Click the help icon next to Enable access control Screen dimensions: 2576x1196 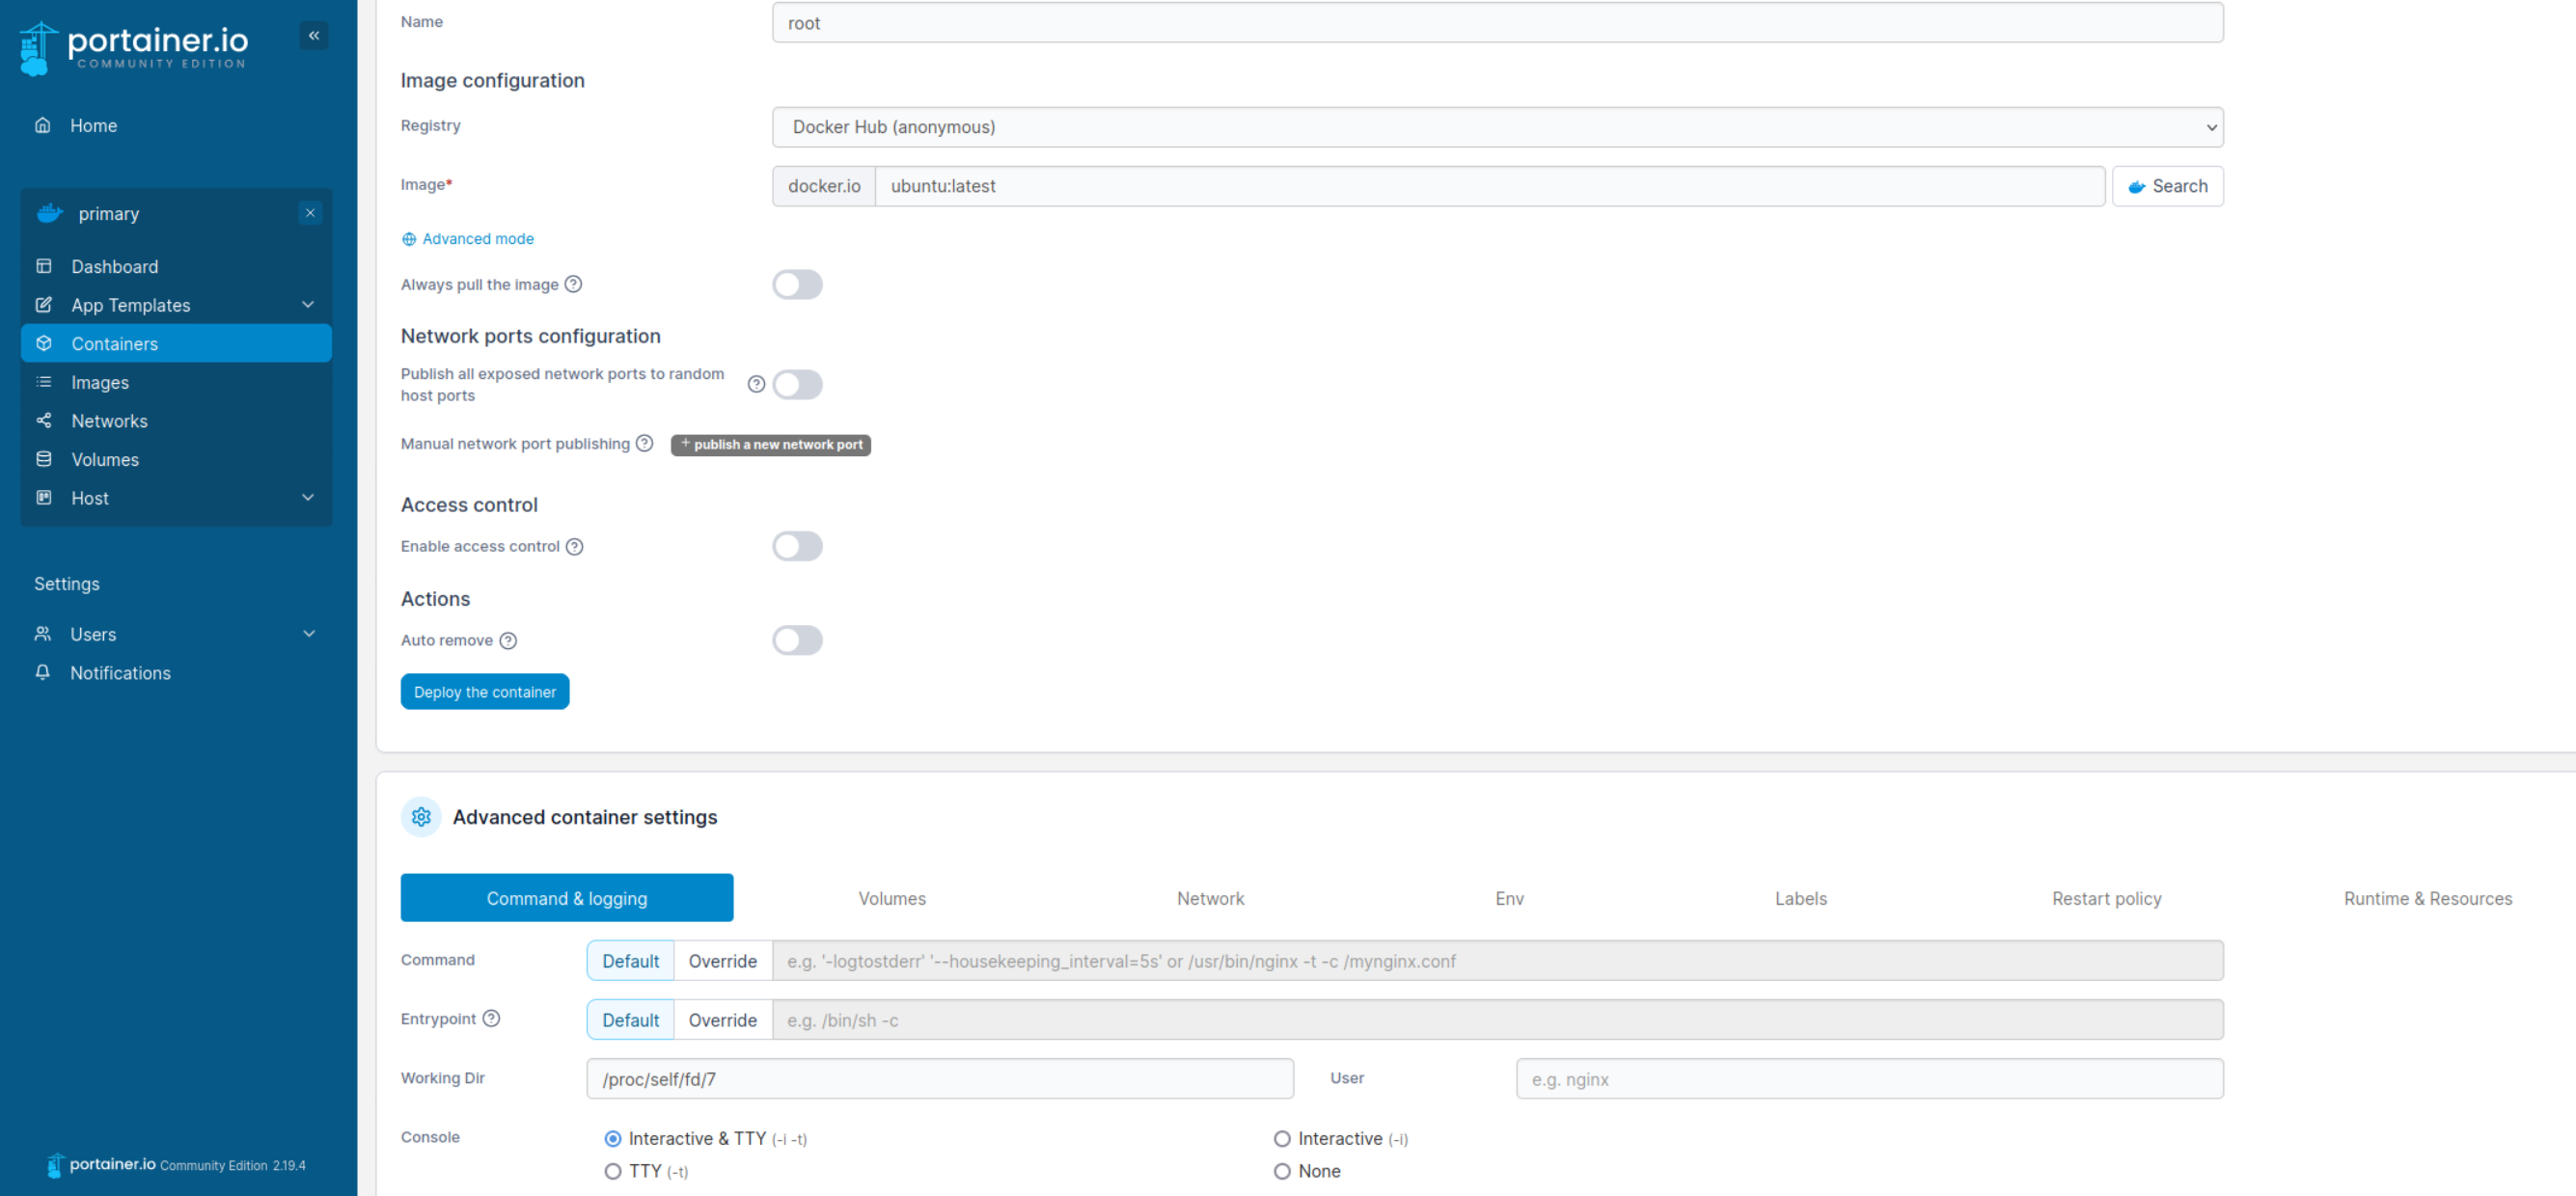click(574, 546)
